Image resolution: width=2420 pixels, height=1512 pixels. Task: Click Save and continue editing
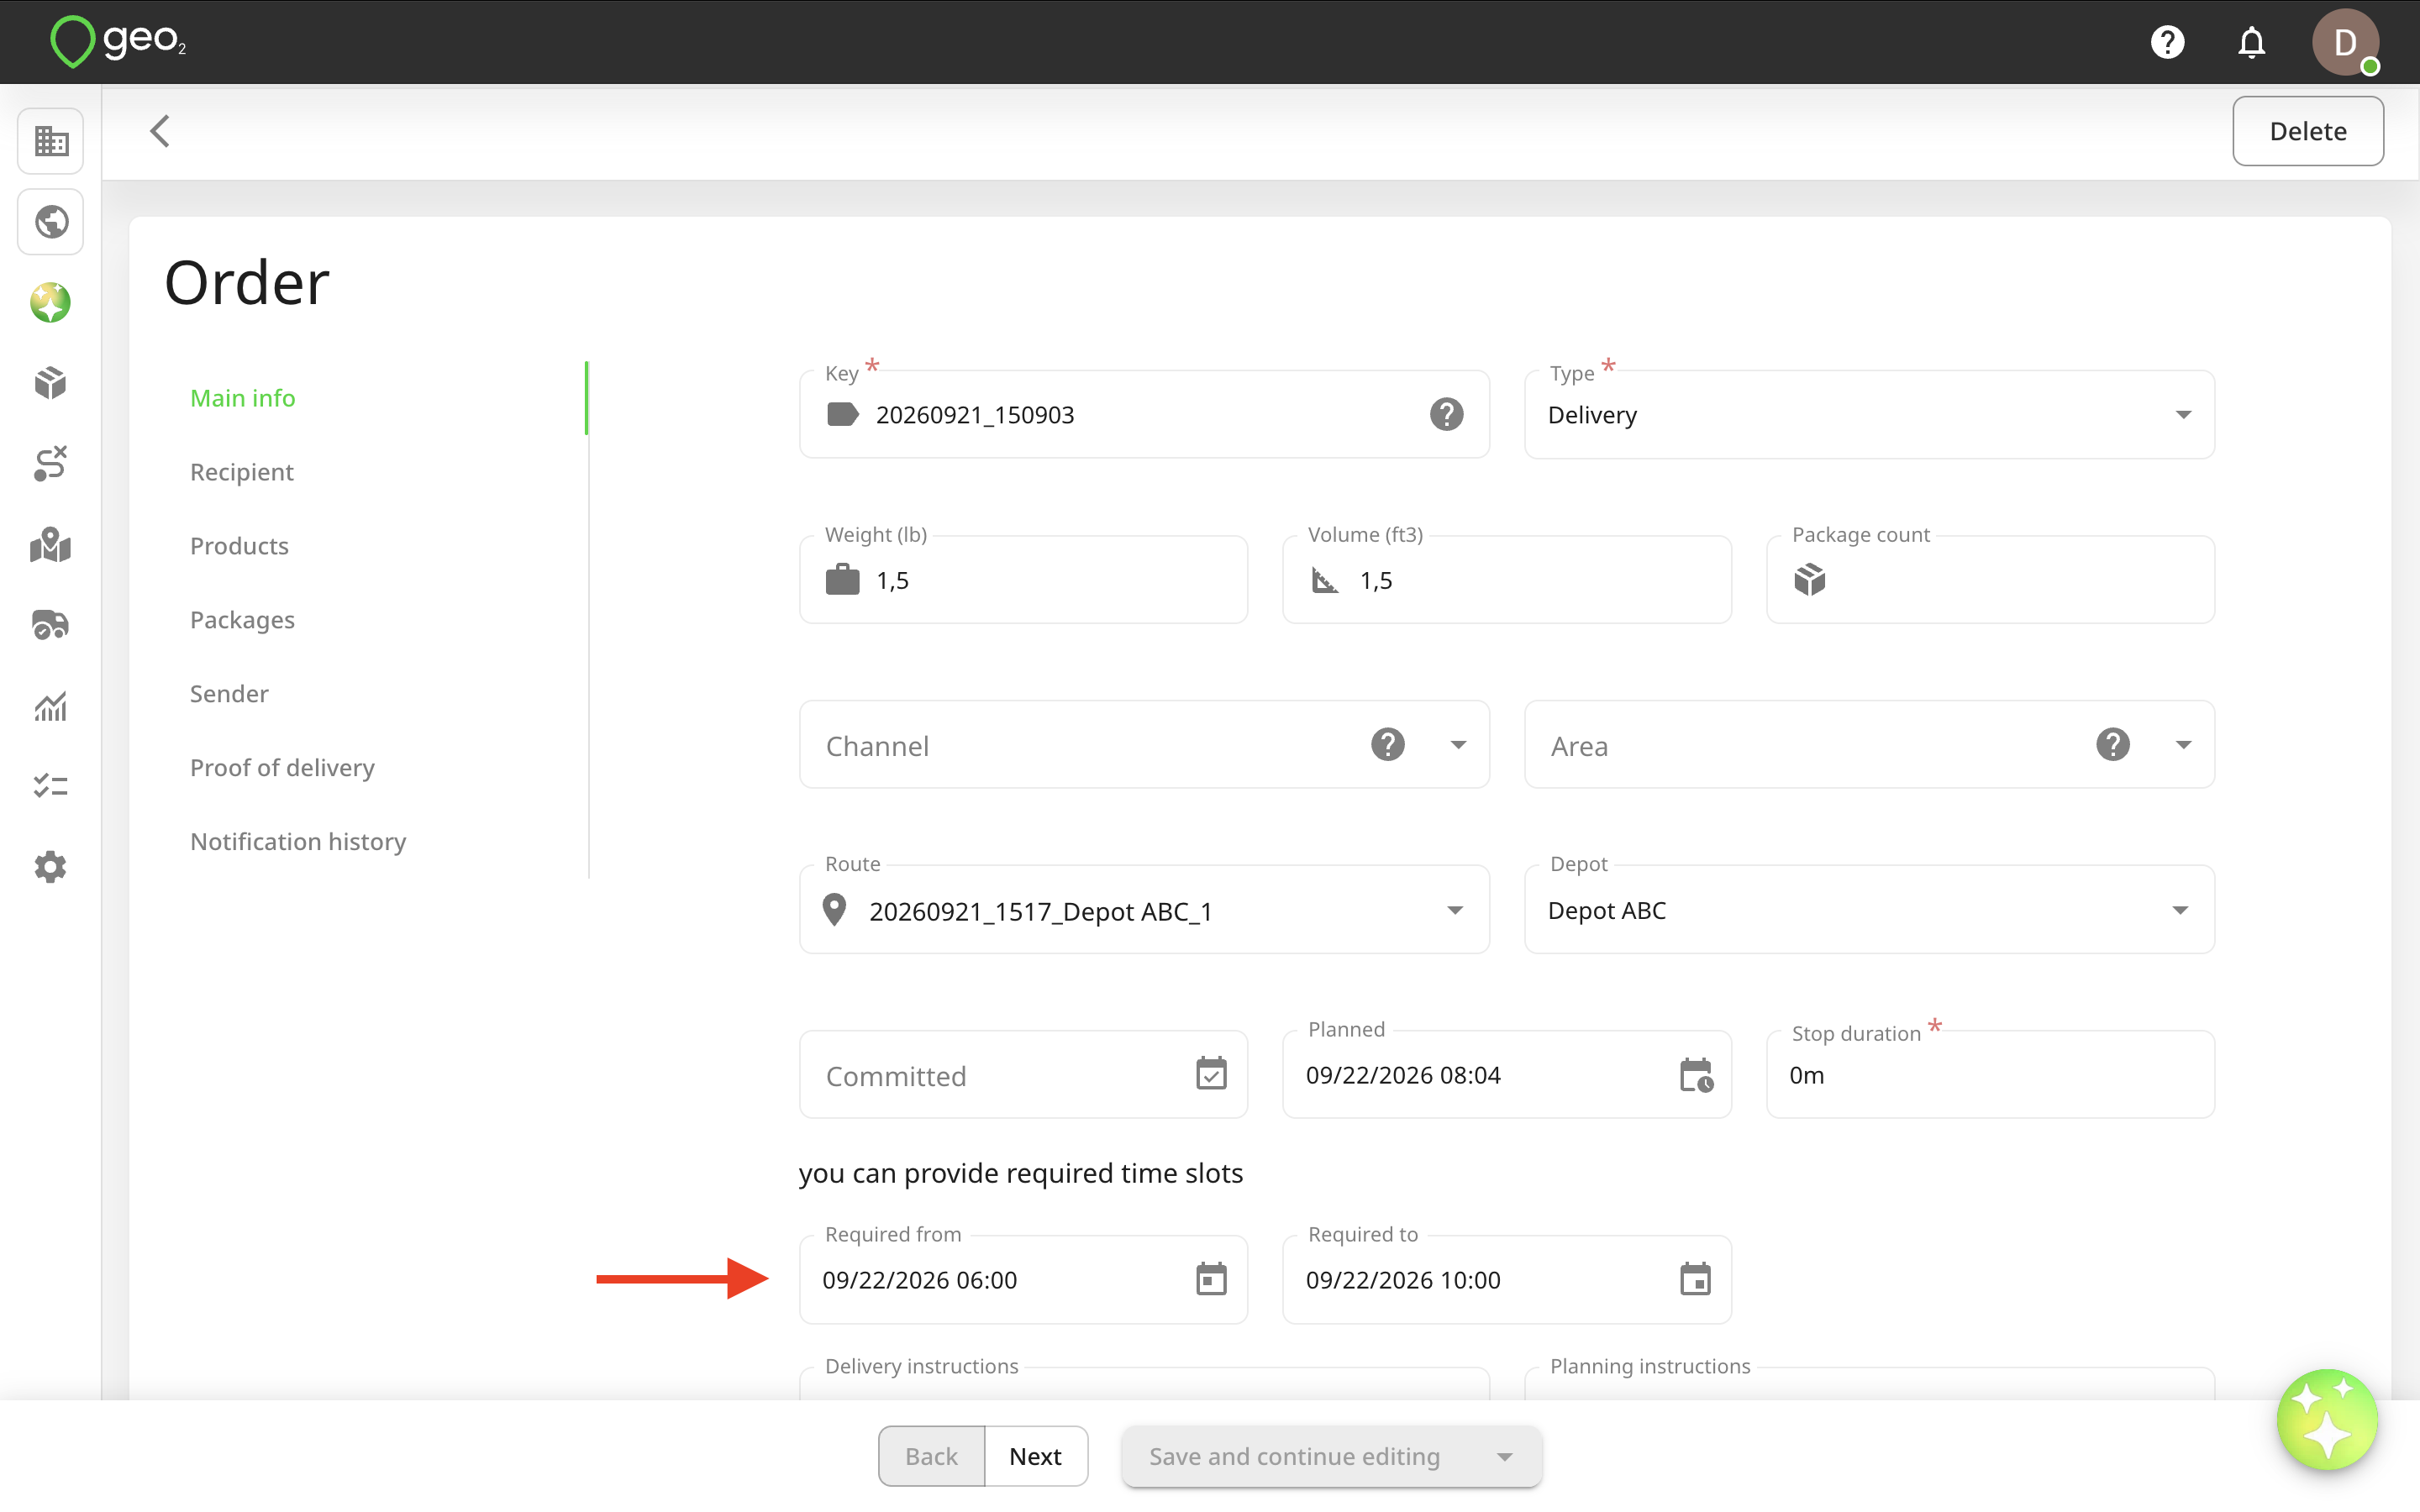[x=1294, y=1457]
